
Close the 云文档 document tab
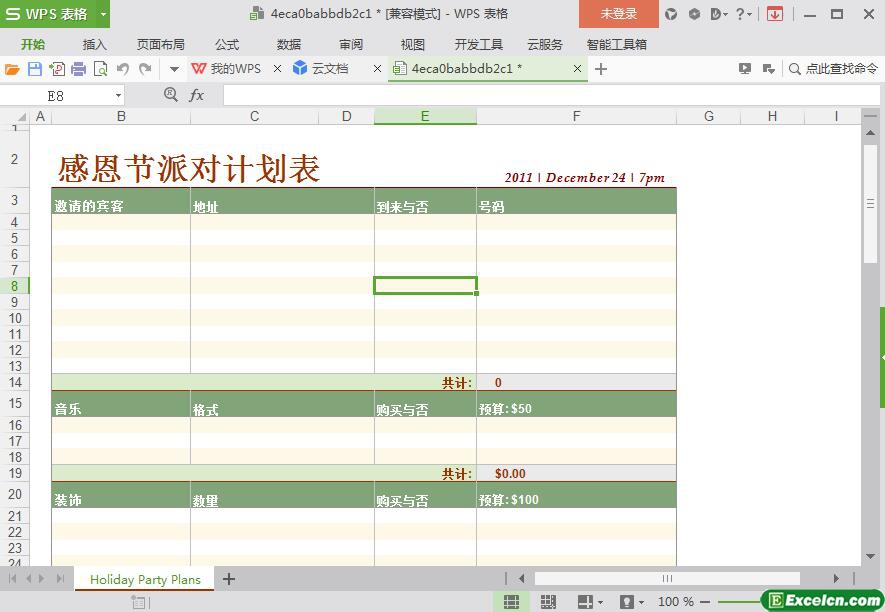pos(377,69)
